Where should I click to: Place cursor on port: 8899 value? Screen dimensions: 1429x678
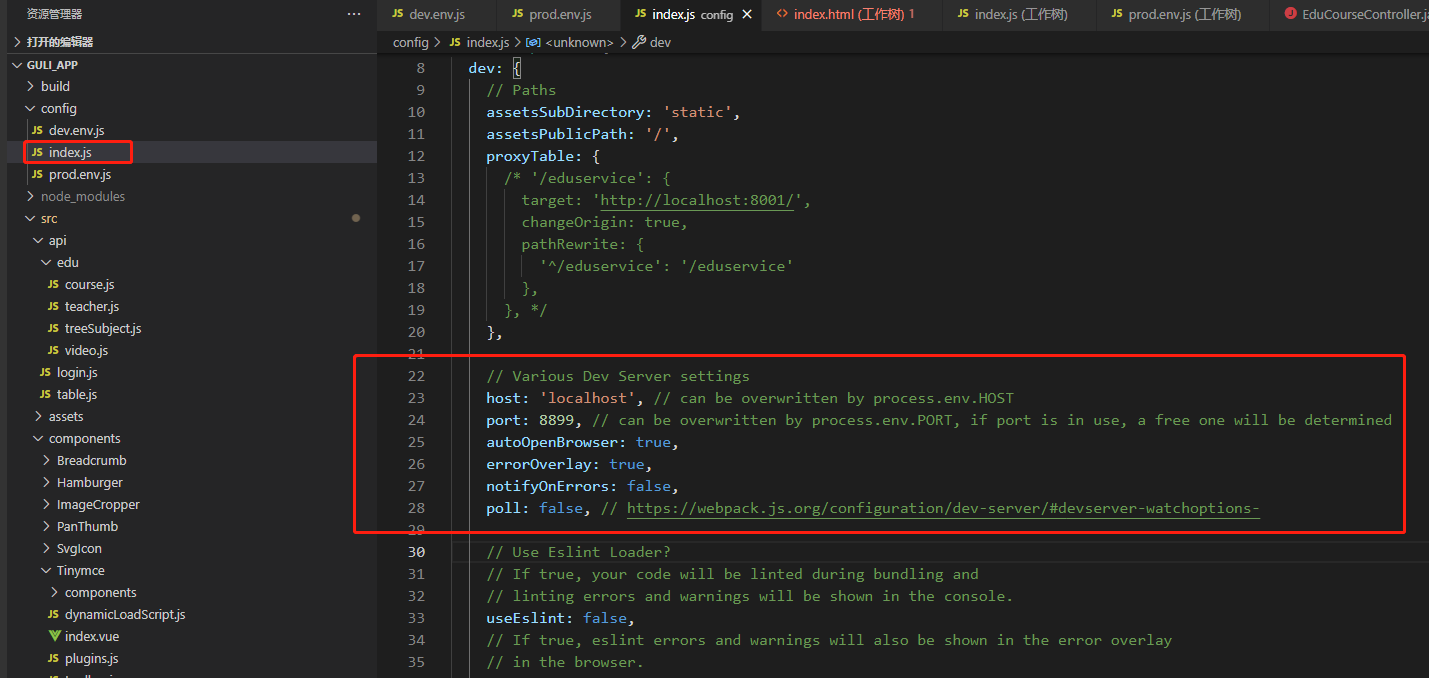coord(556,420)
